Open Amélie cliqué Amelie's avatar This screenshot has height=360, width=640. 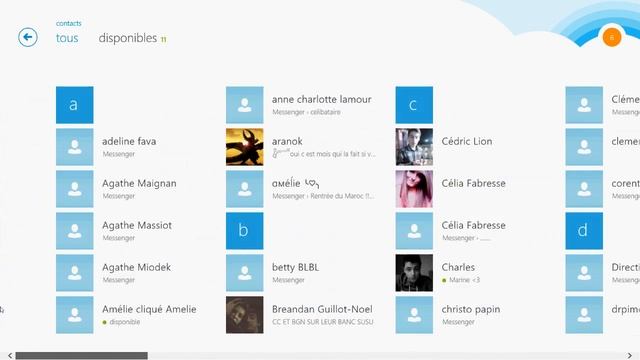point(75,315)
